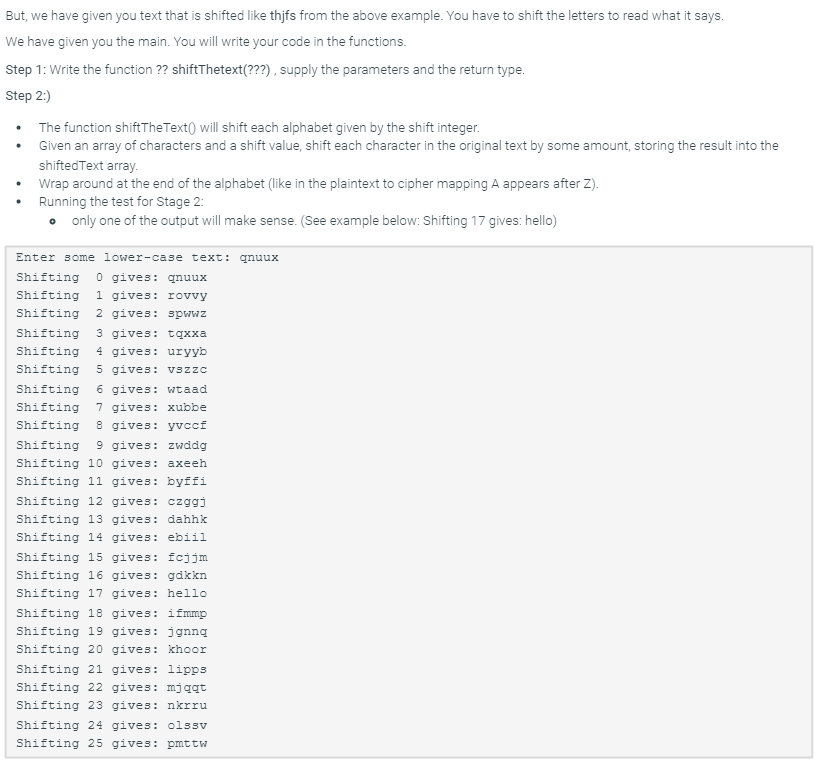Click the line Shifting 13 gives: dahhk
The height and width of the screenshot is (761, 823).
tap(111, 519)
